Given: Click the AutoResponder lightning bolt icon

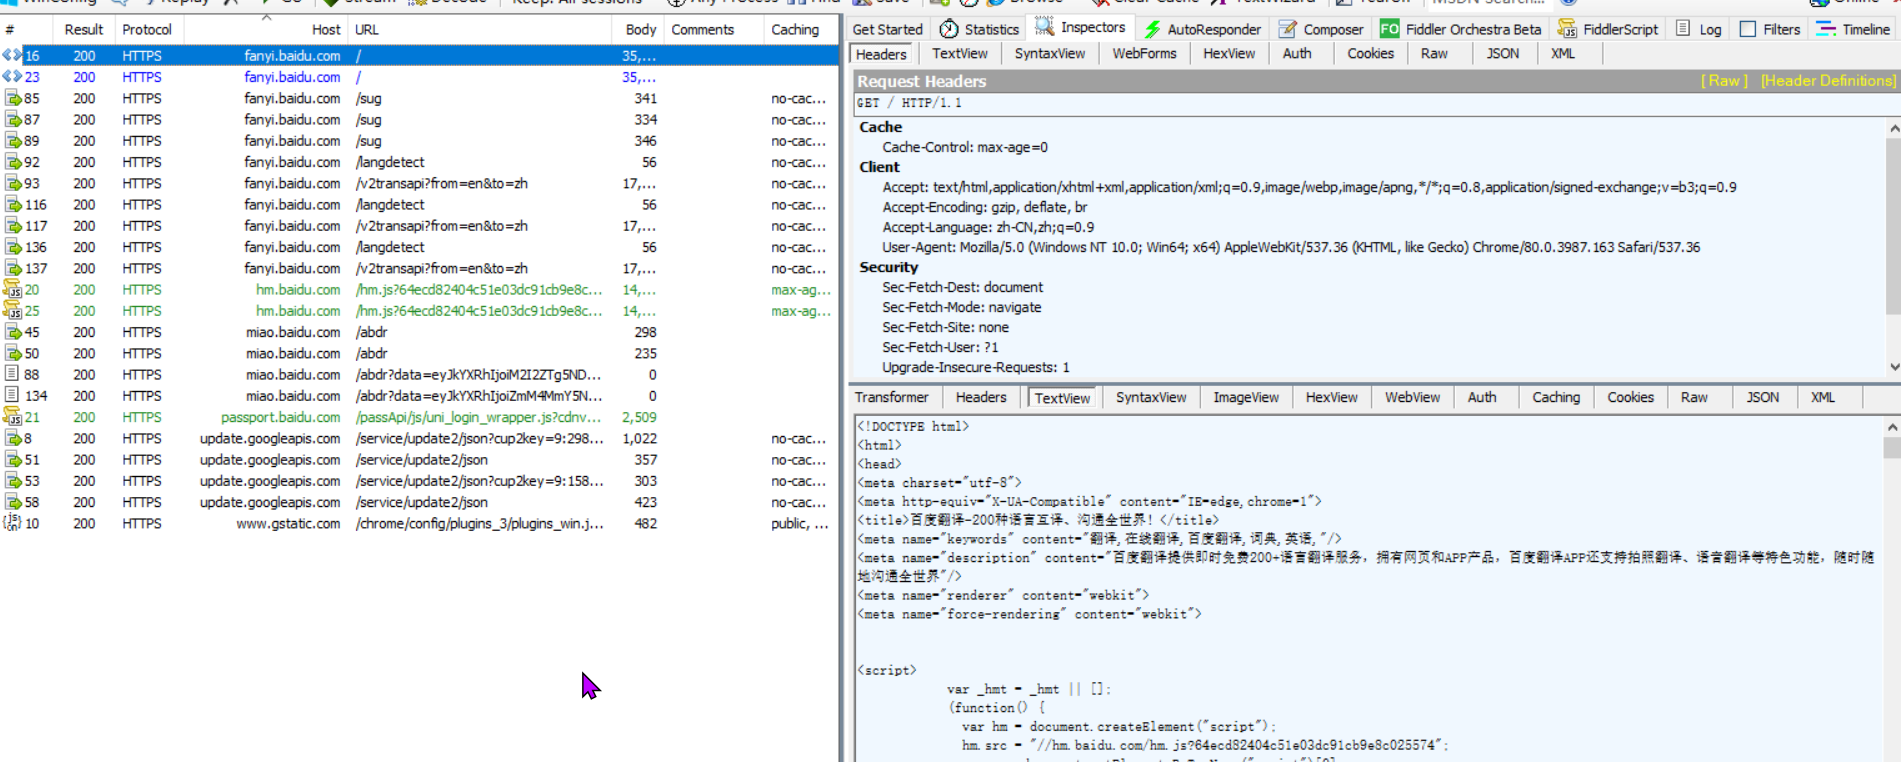Looking at the screenshot, I should (1153, 29).
